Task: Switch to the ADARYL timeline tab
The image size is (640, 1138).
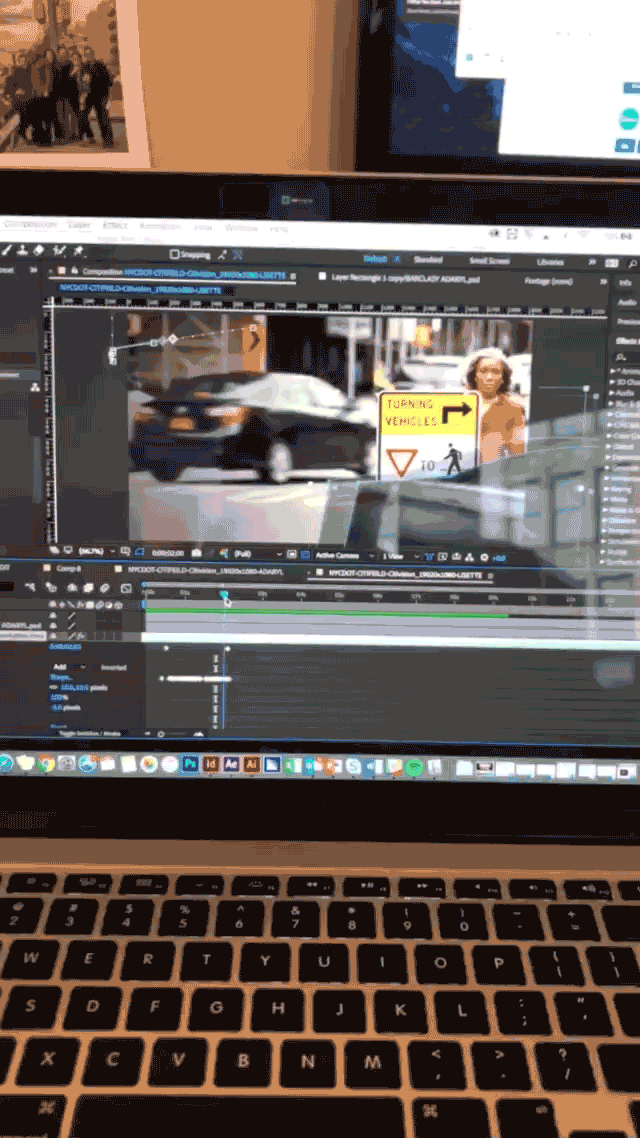Action: click(205, 570)
